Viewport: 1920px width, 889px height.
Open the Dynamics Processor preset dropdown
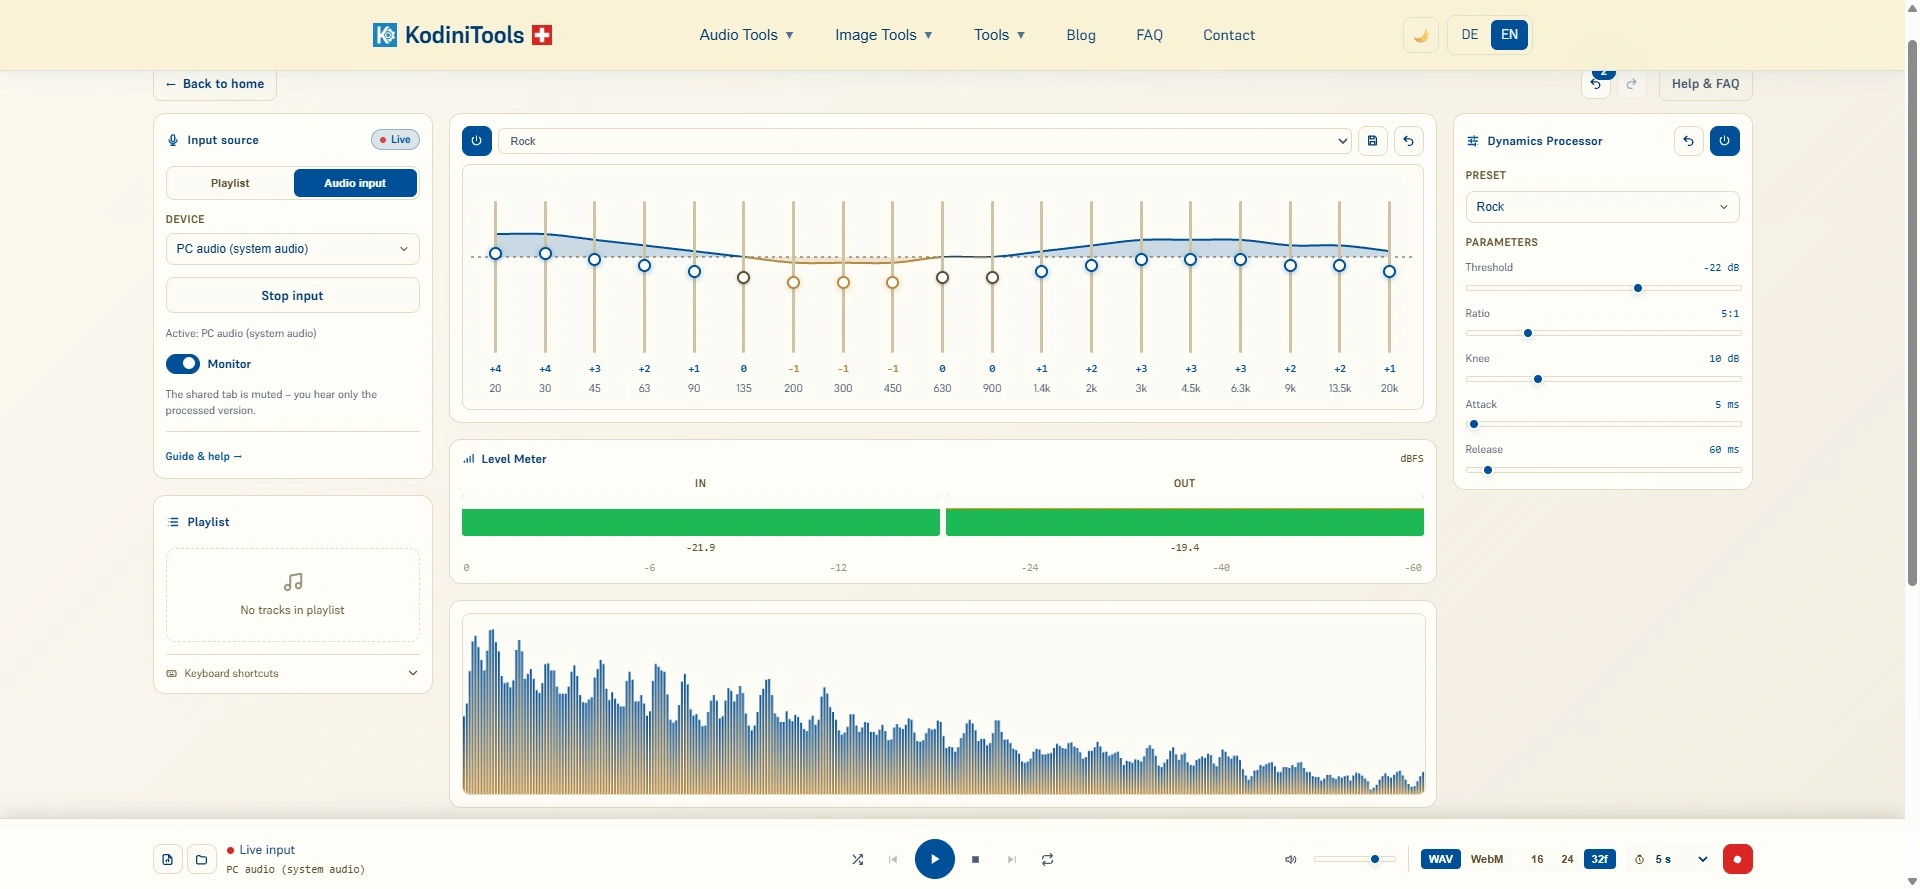pos(1602,207)
